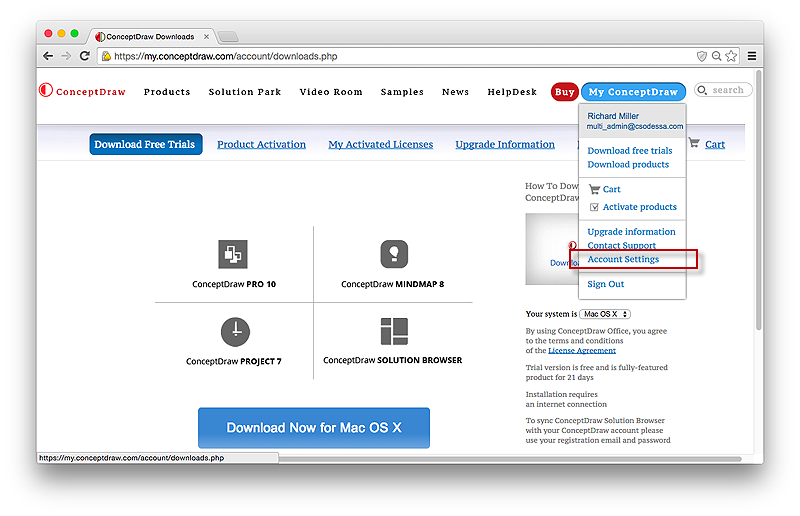Bookmark the page with the star icon
Image resolution: width=800 pixels, height=516 pixels.
(731, 56)
